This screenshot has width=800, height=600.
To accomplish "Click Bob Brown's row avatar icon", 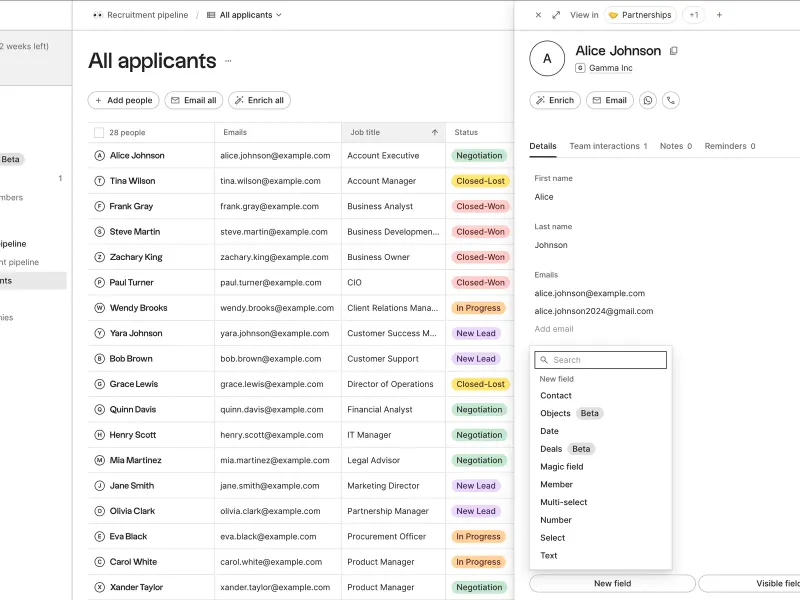I will [x=100, y=359].
